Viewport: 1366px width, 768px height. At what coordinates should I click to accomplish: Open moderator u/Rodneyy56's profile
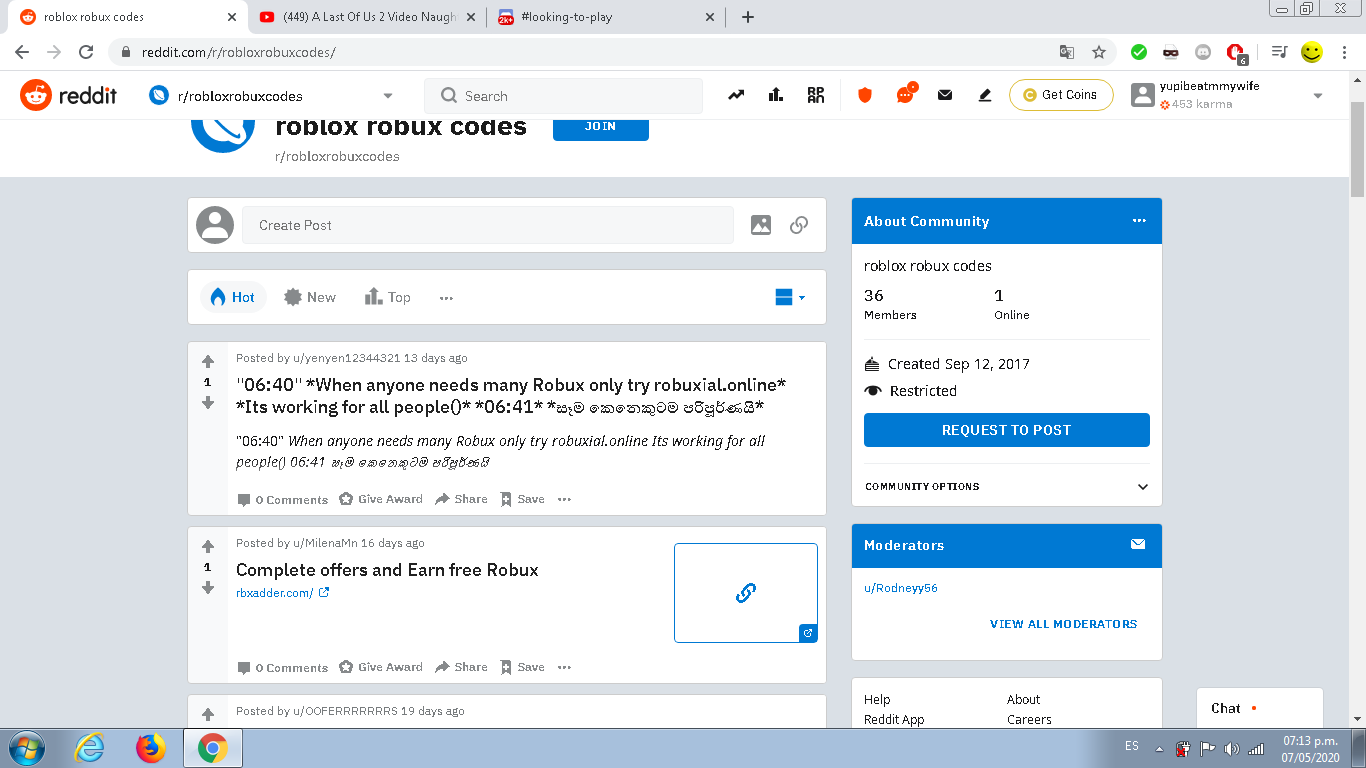[901, 588]
